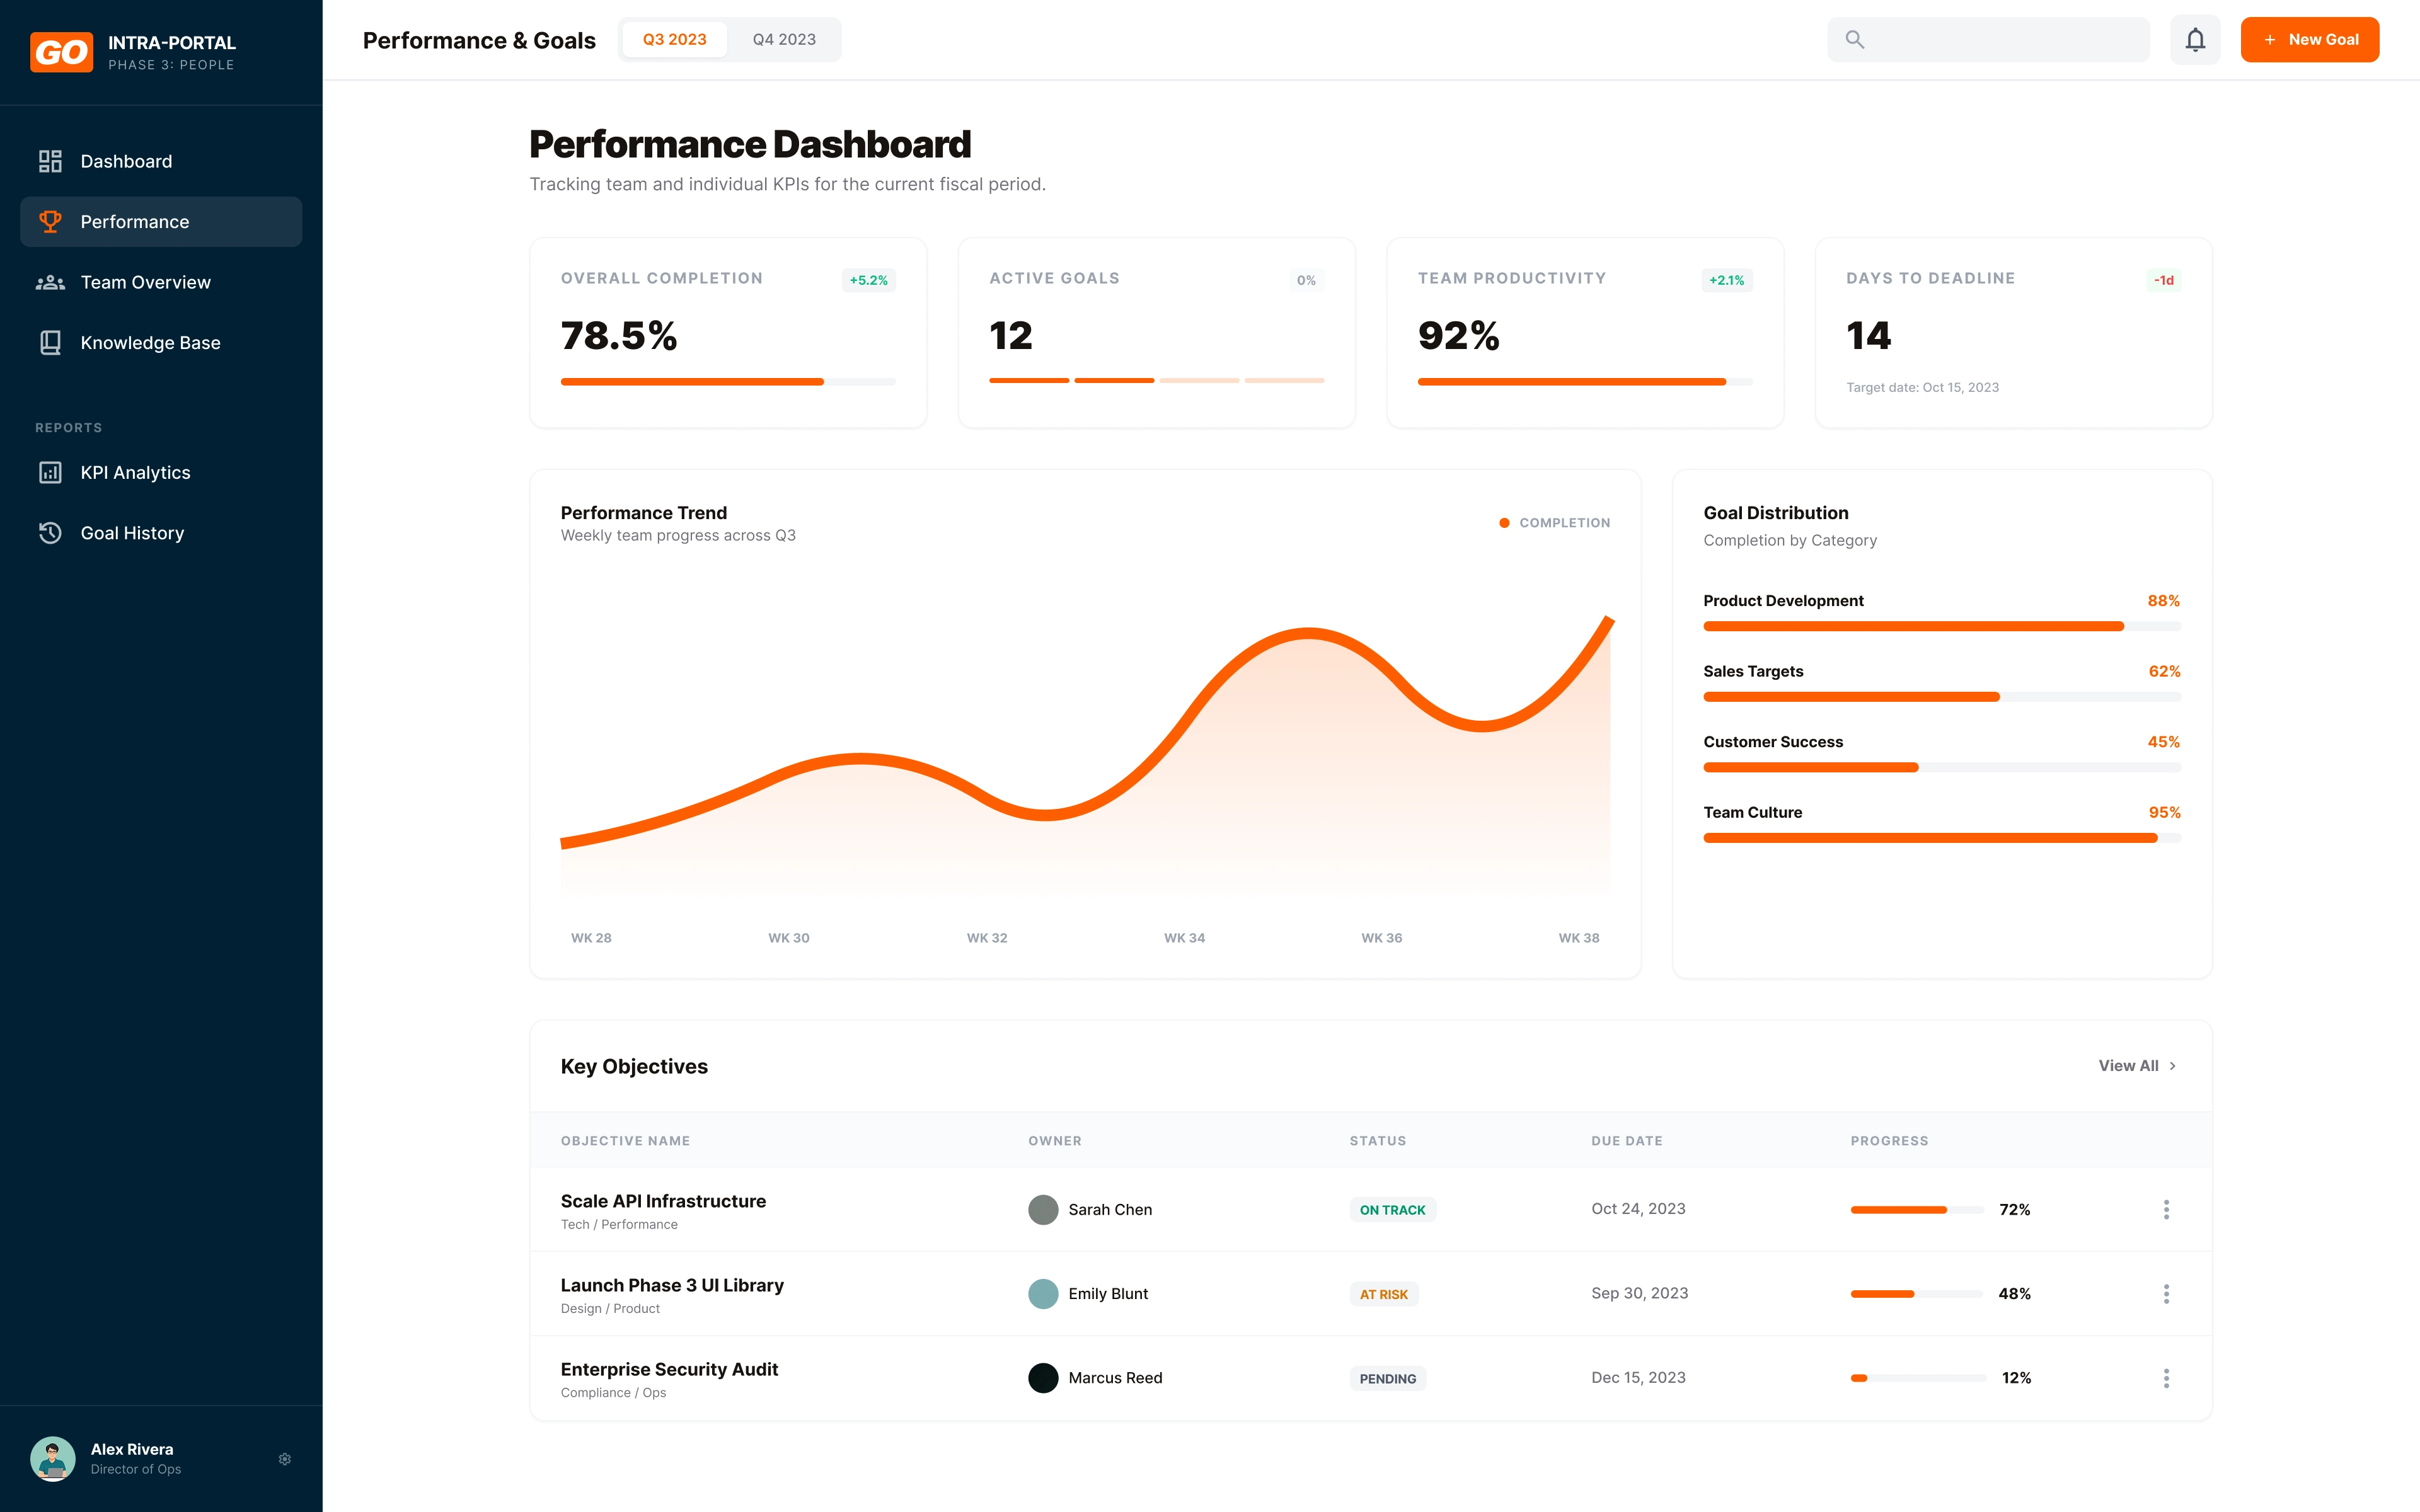2420x1512 pixels.
Task: Open row menu for Launch Phase 3 UI Library
Action: click(2166, 1293)
